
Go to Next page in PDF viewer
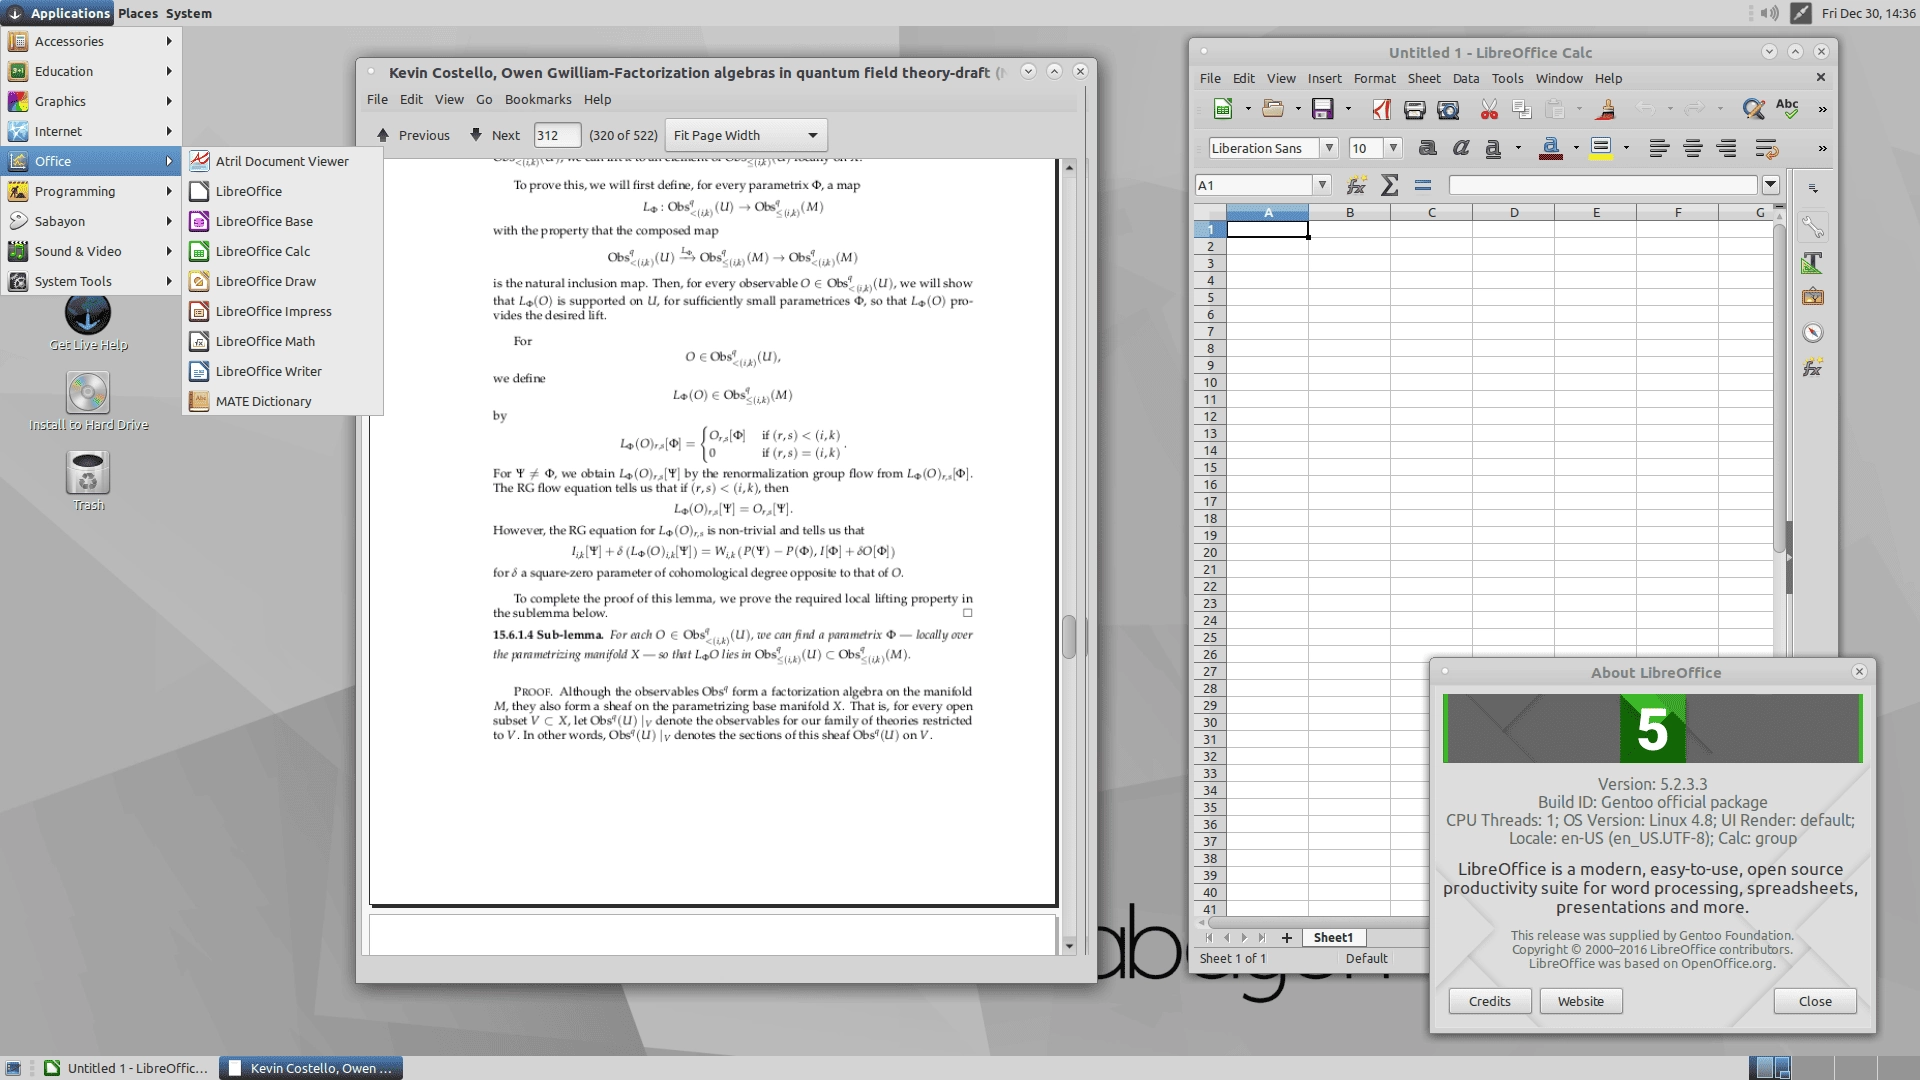pyautogui.click(x=495, y=135)
